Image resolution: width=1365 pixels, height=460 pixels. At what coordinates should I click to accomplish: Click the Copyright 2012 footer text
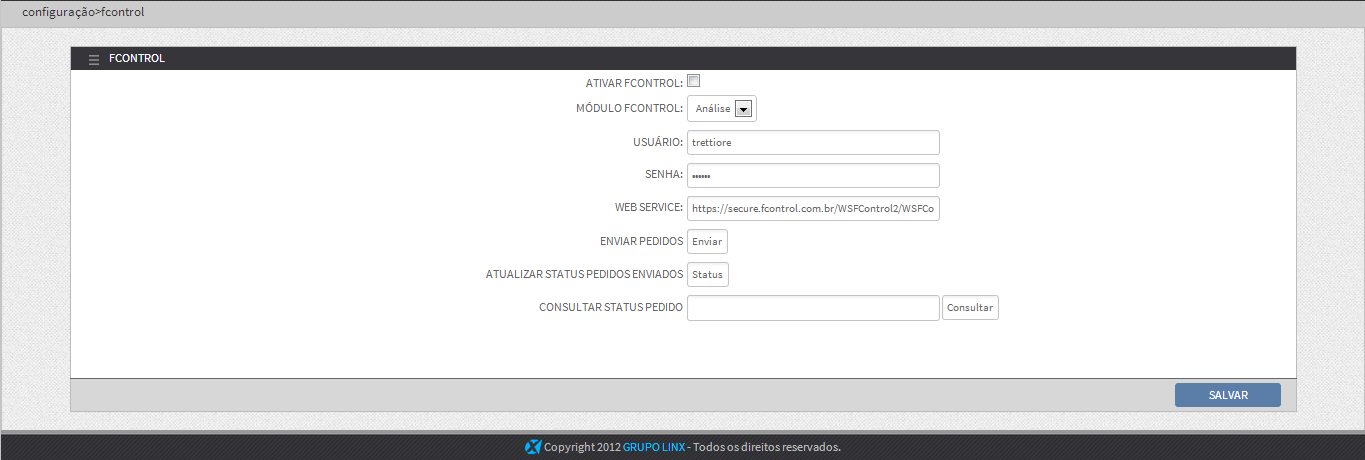(x=582, y=447)
